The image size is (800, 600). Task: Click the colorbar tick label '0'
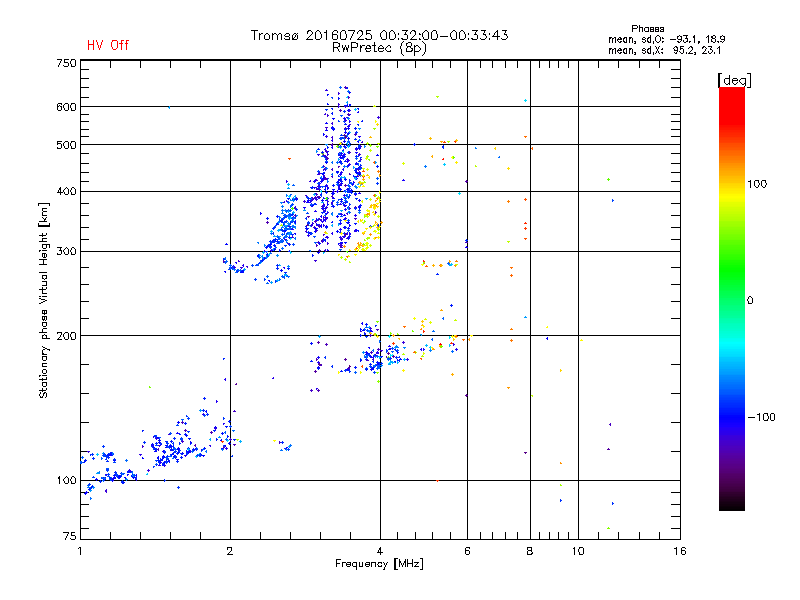[750, 301]
